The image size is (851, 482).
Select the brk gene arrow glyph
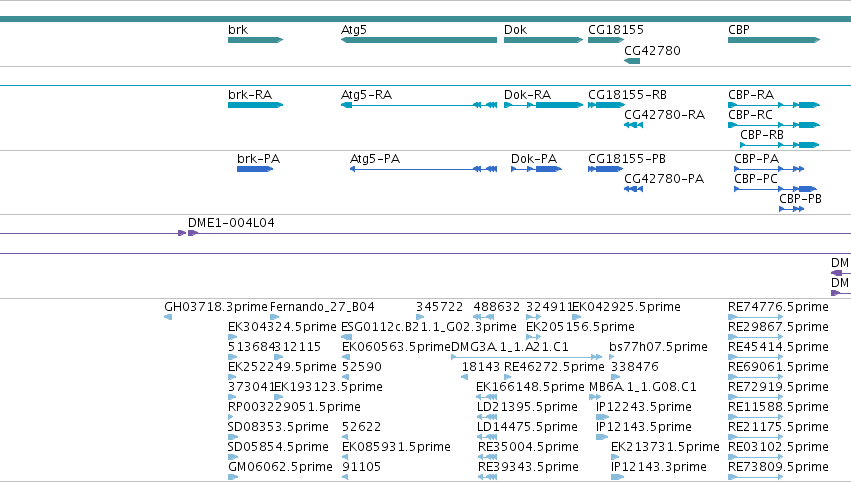256,40
